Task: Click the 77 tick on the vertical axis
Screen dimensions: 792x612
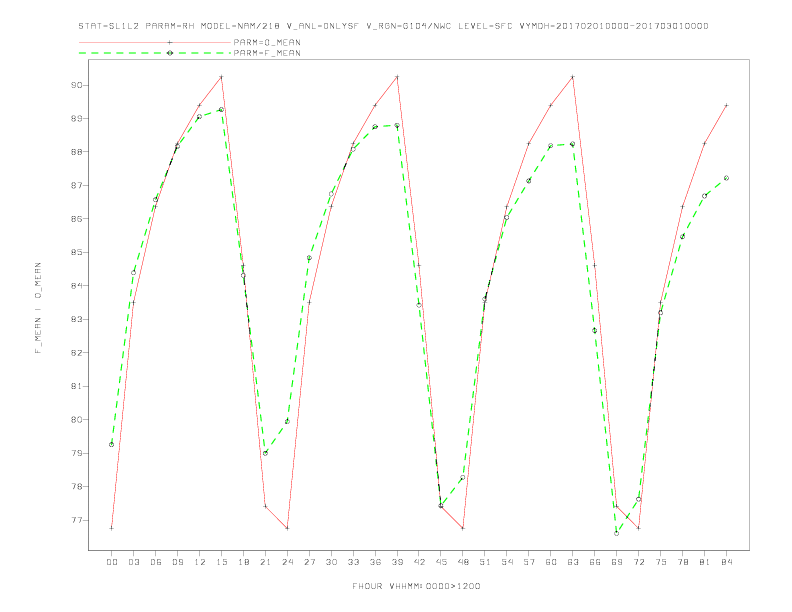Action: (x=77, y=520)
